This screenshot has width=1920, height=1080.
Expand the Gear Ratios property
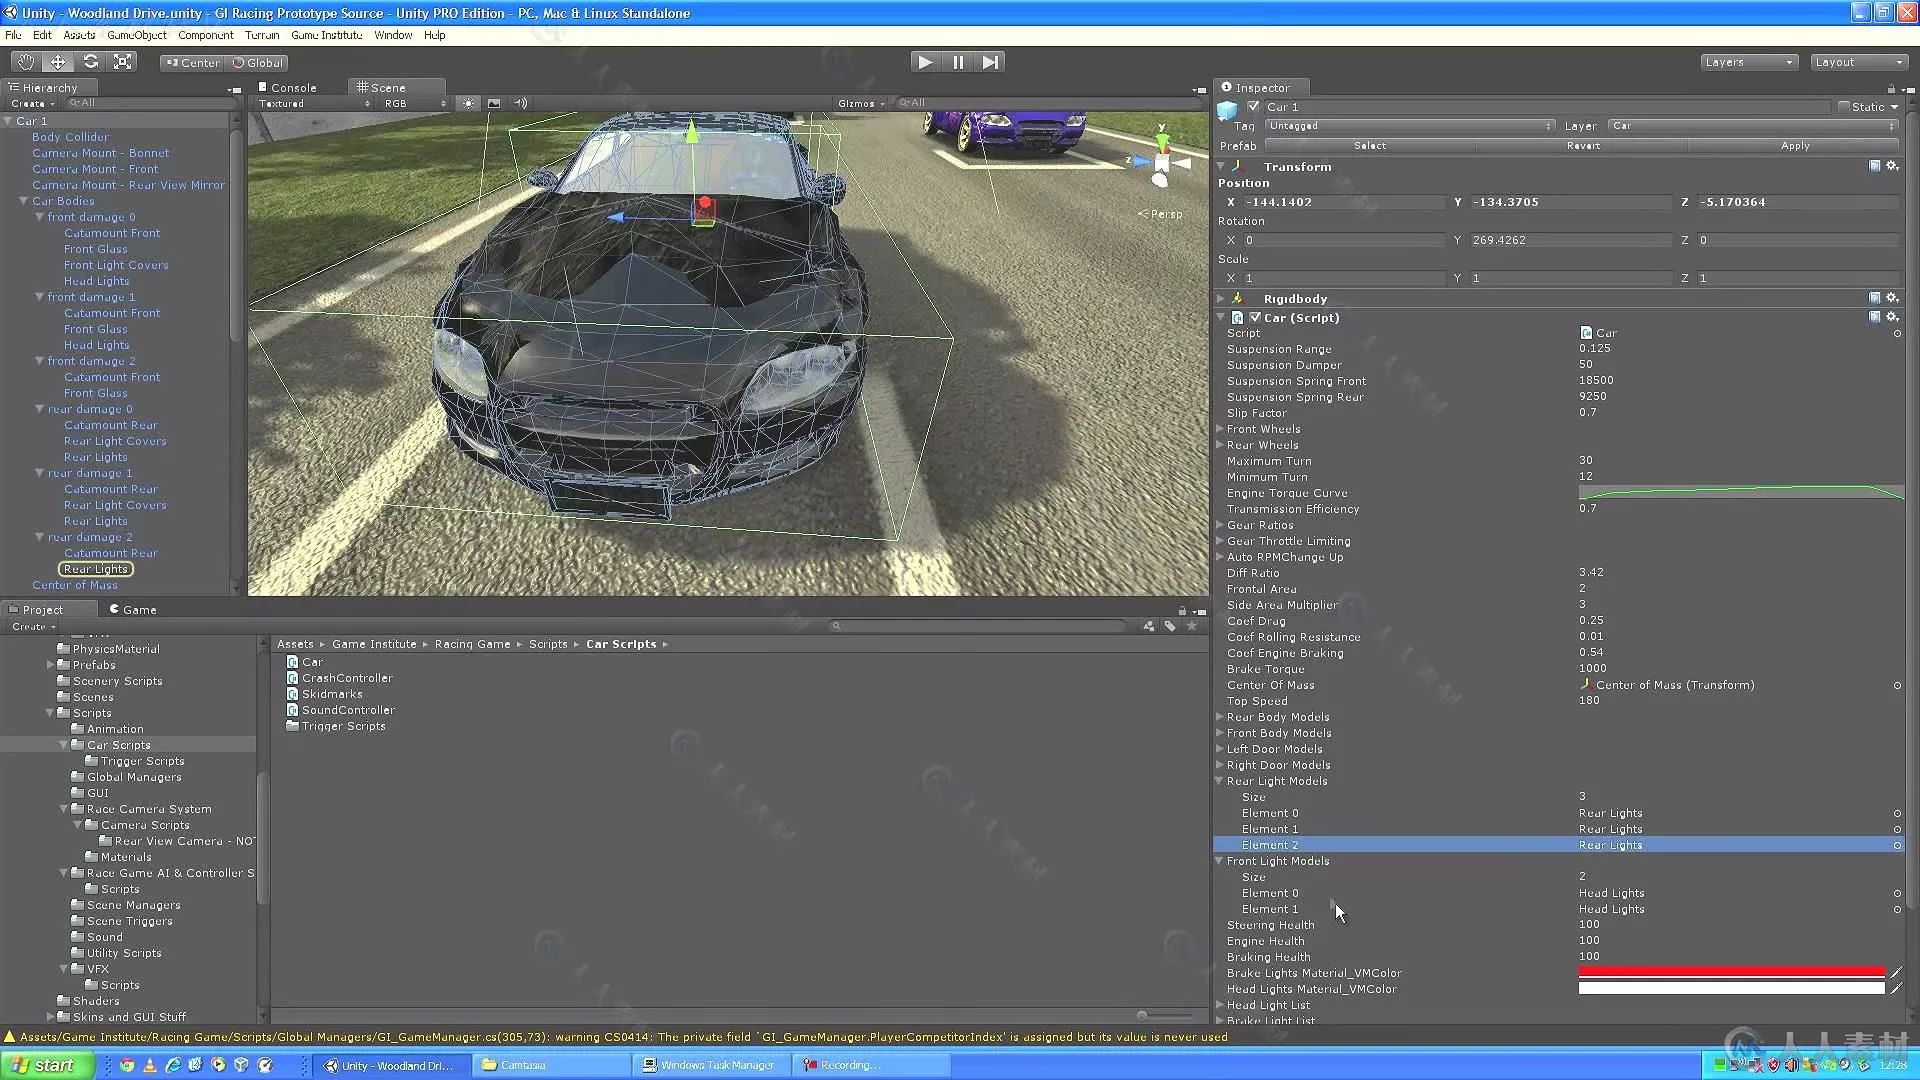pos(1220,525)
